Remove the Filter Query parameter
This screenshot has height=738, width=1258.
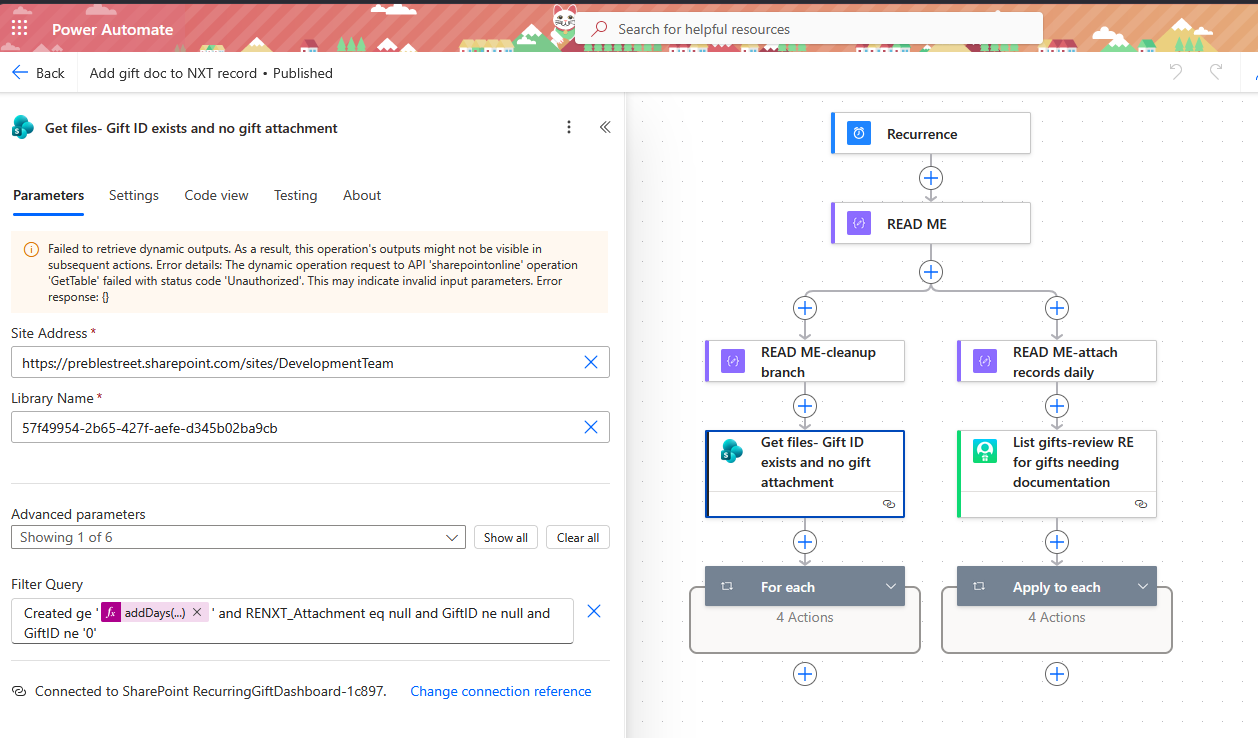coord(594,611)
